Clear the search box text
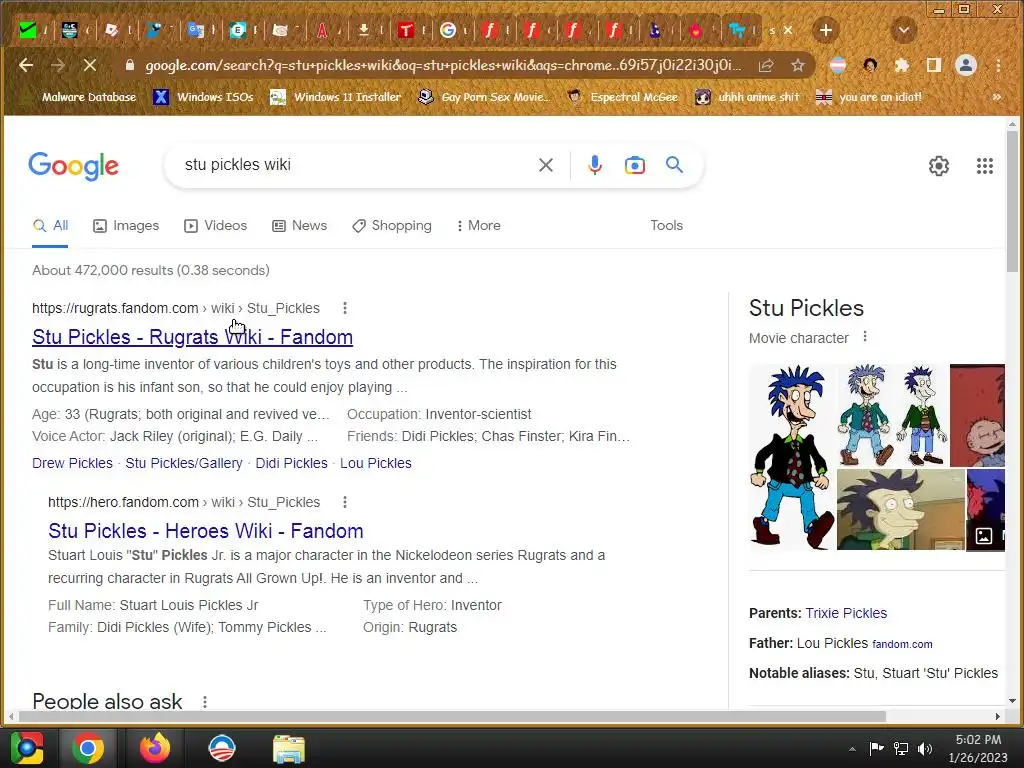1024x768 pixels. 546,165
